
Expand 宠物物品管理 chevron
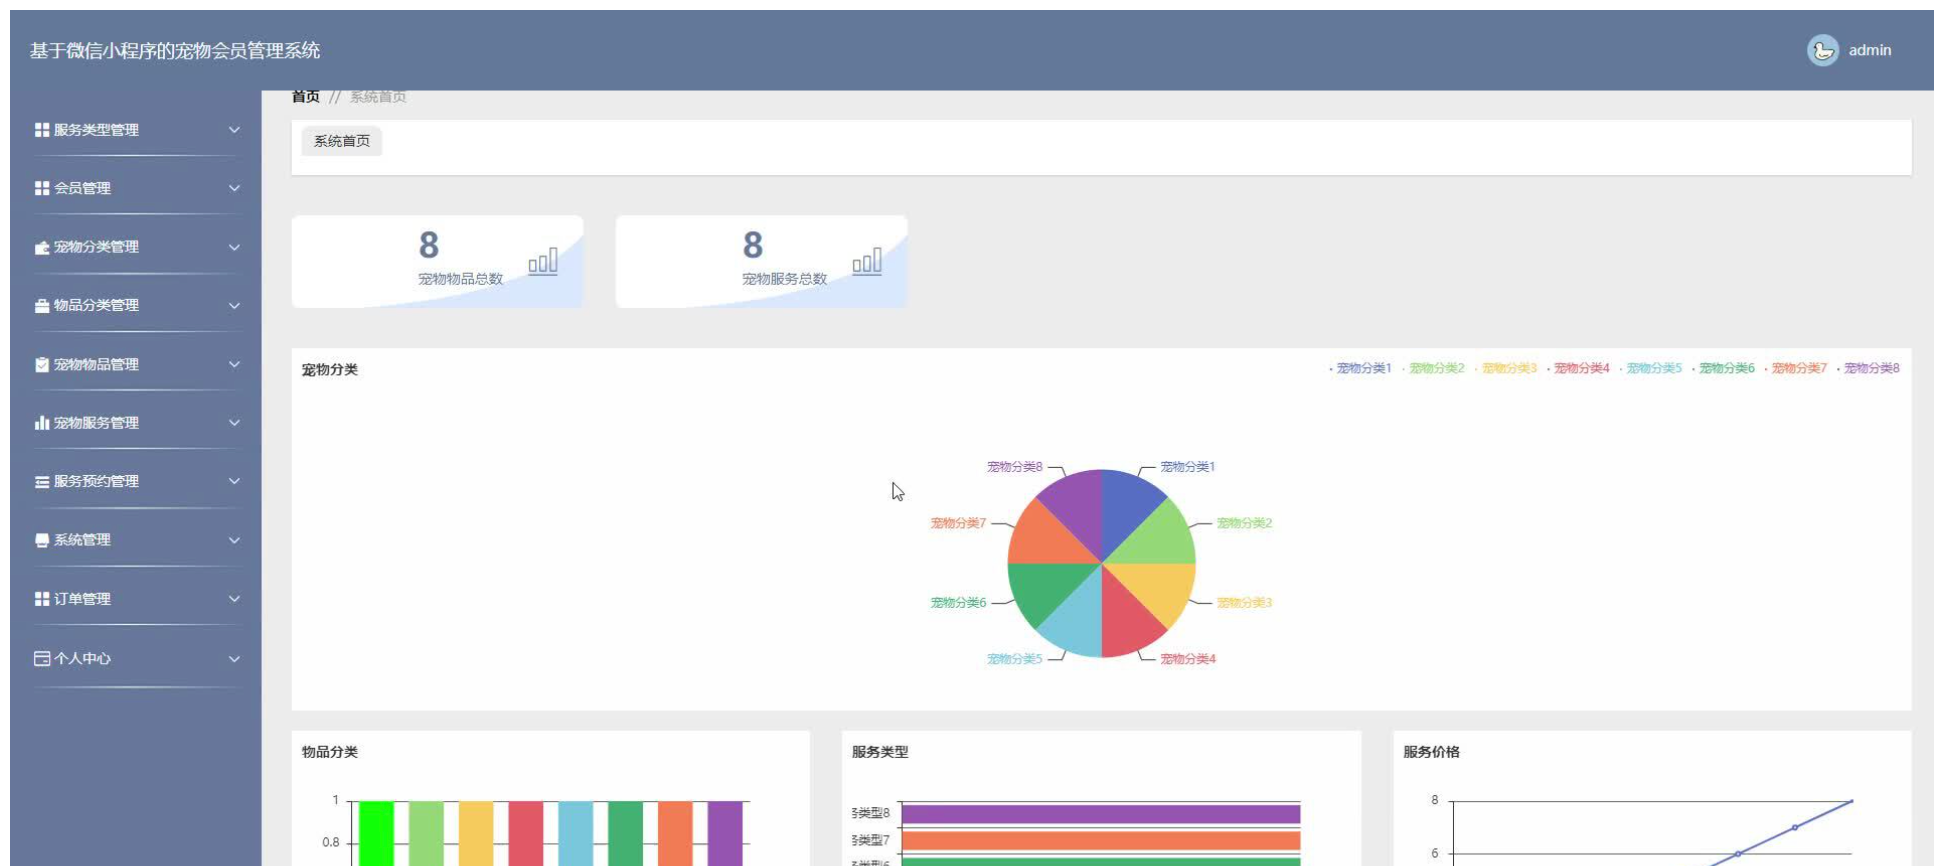click(234, 364)
